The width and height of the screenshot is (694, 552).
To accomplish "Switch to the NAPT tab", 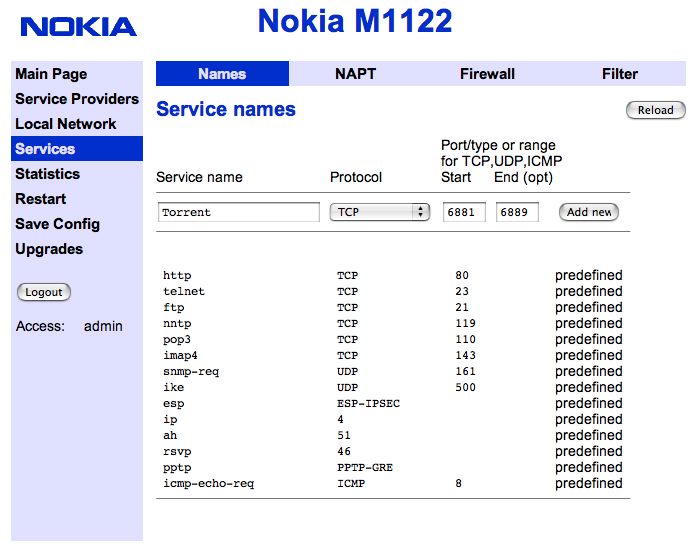I will tap(355, 74).
